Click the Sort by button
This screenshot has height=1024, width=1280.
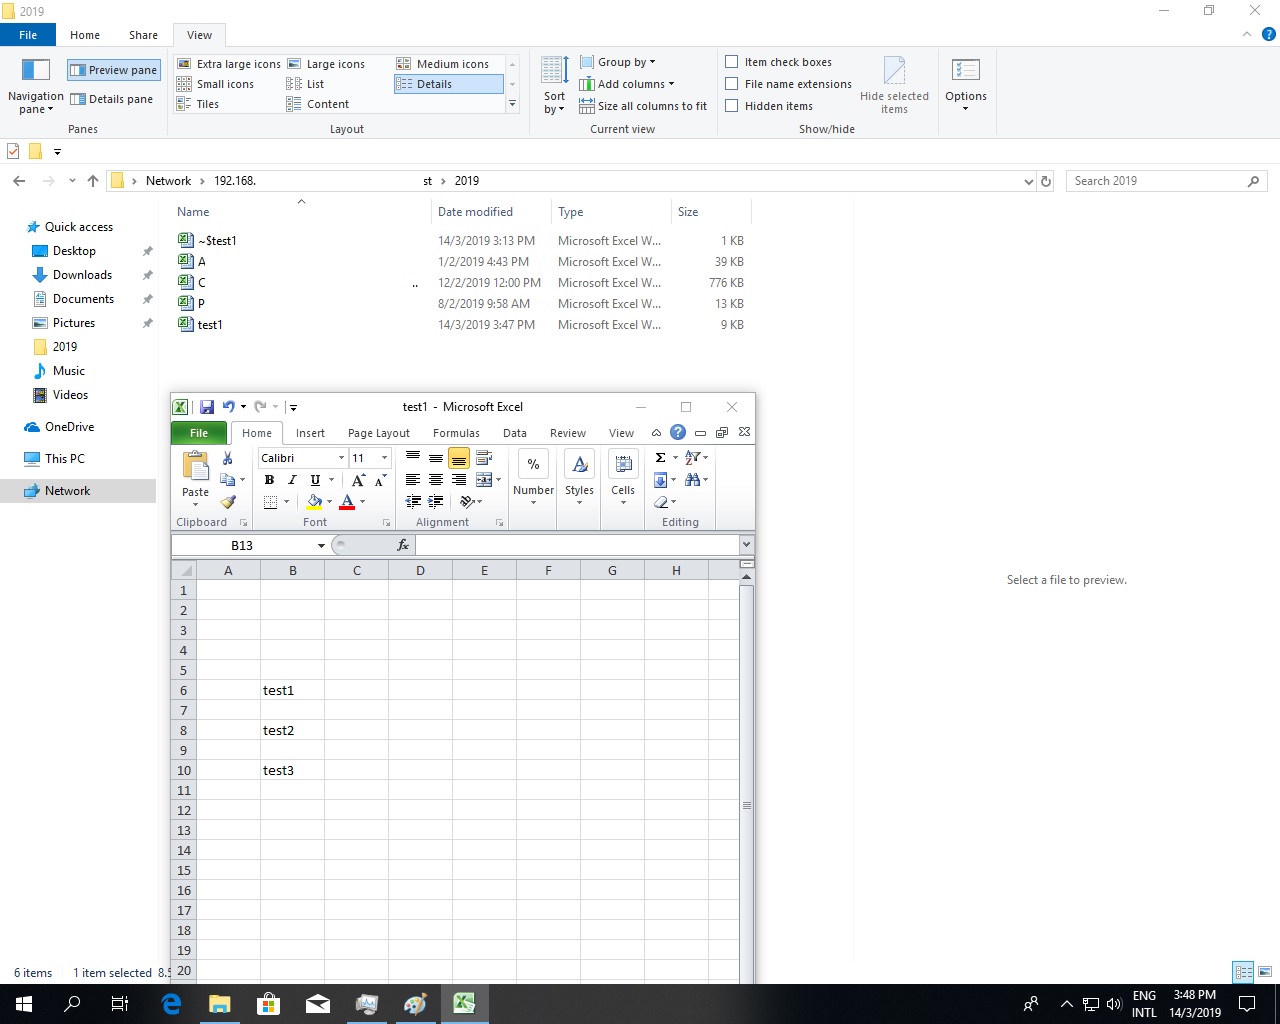pyautogui.click(x=555, y=85)
